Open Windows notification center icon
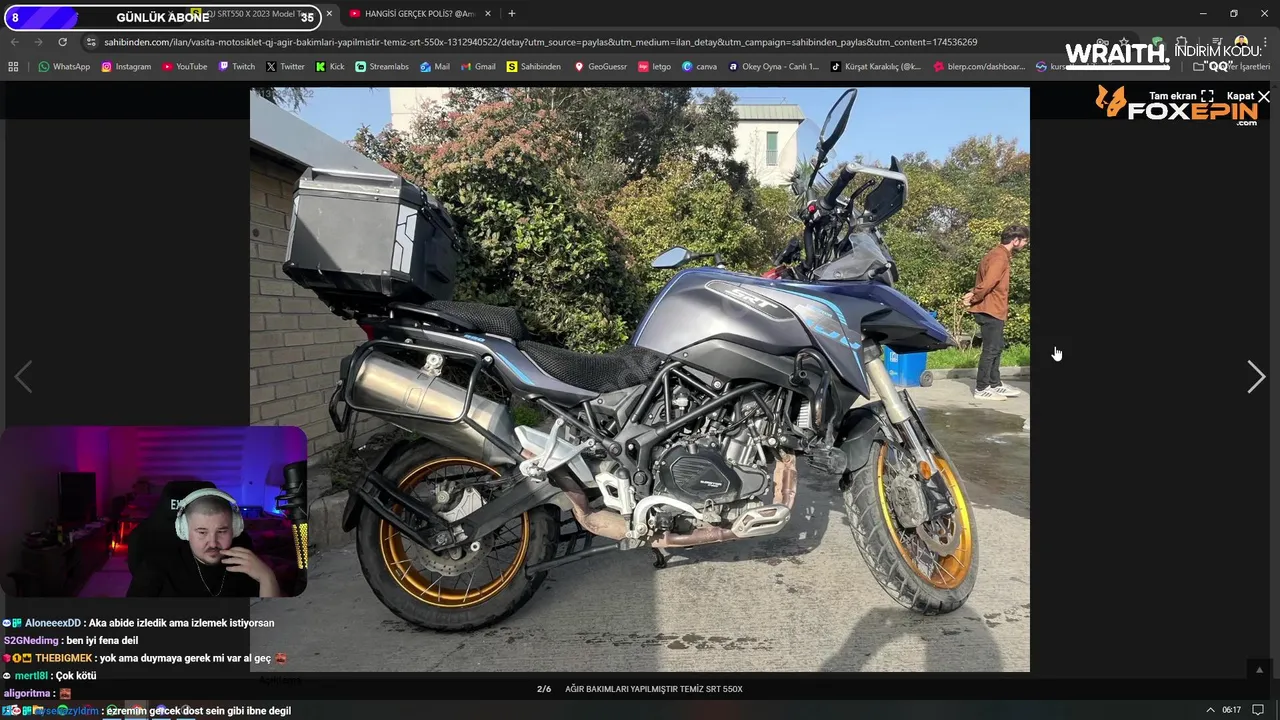The image size is (1280, 720). (x=1258, y=710)
